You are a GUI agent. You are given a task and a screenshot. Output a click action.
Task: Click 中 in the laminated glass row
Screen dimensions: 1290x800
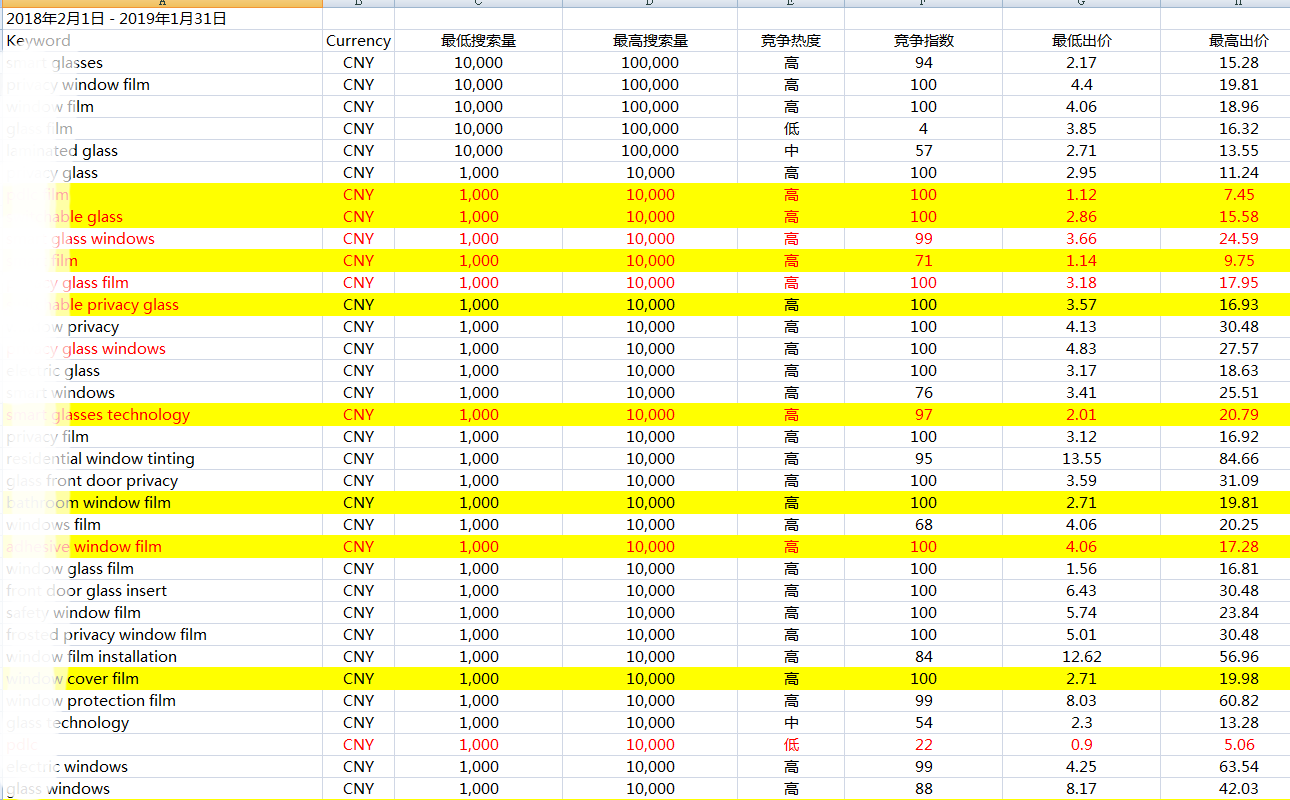click(x=791, y=151)
